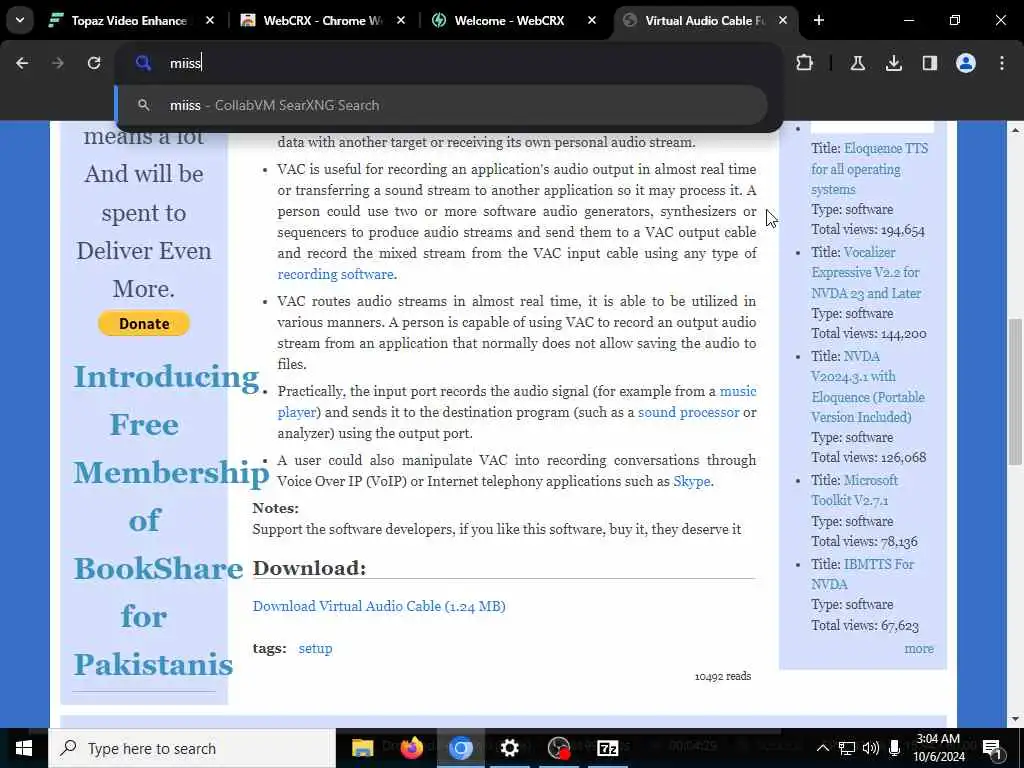Click the microphone tray icon
This screenshot has height=768, width=1024.
point(895,748)
